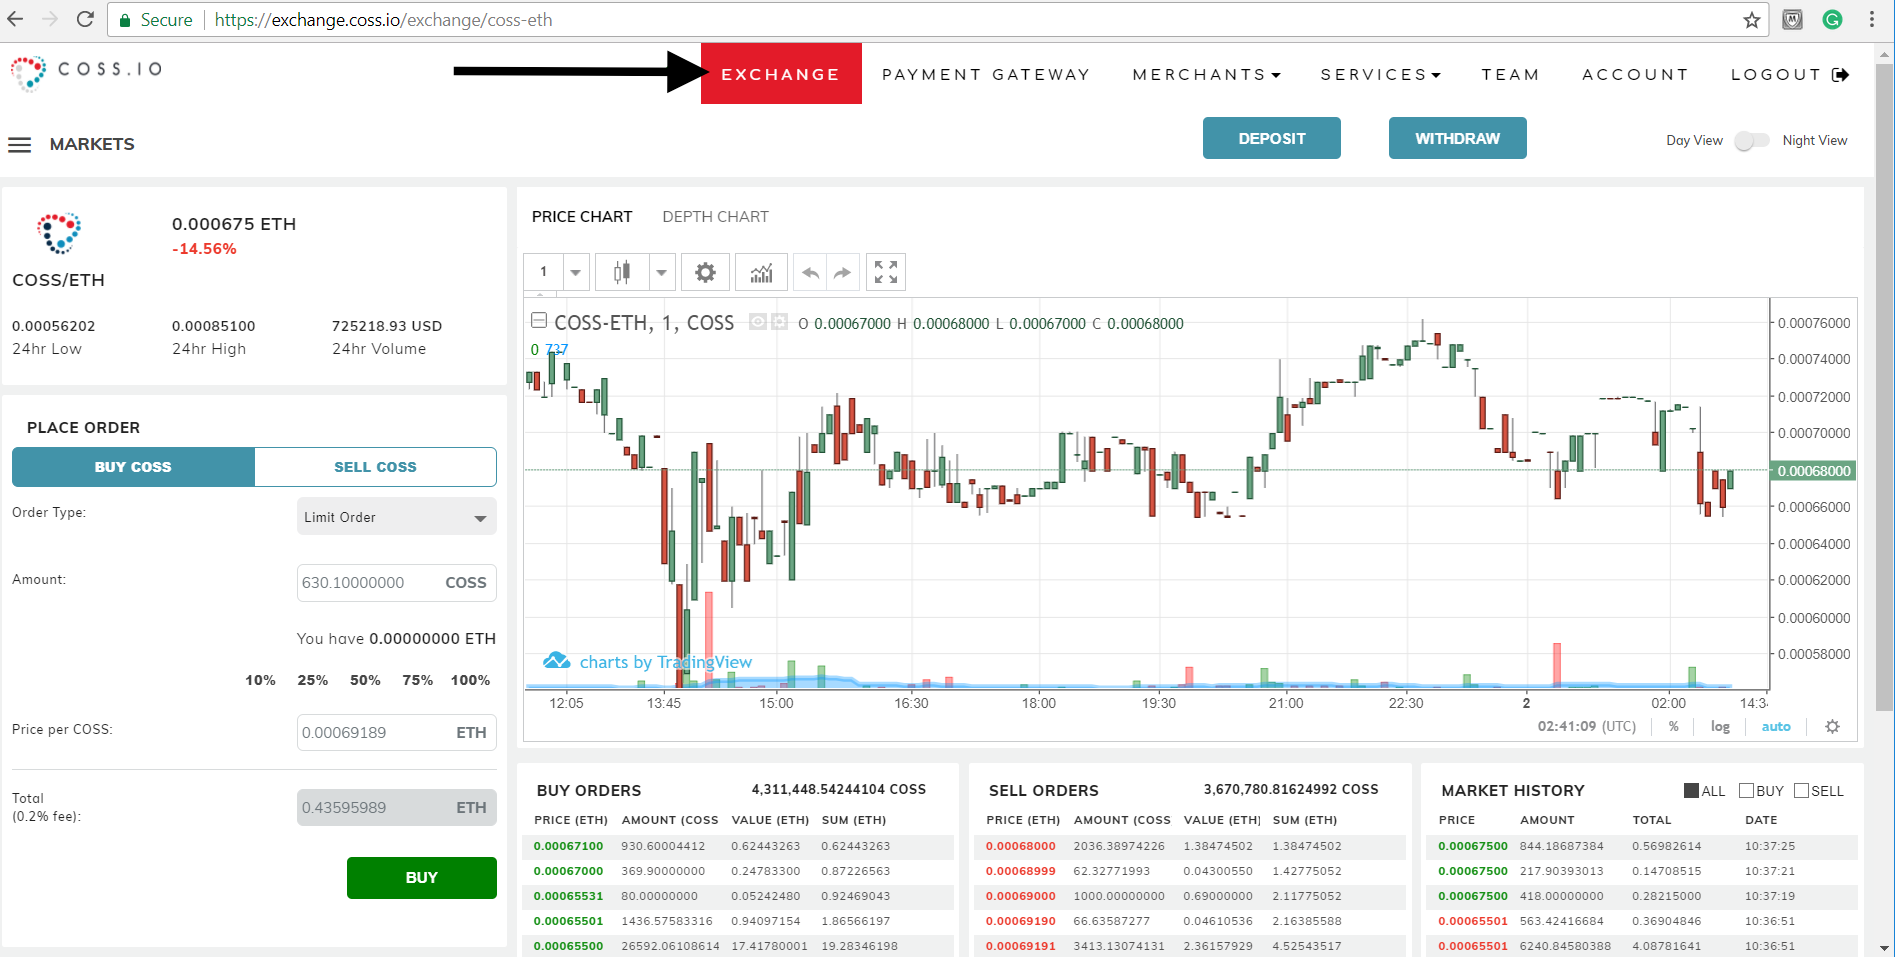Go forward in the browser
Image resolution: width=1895 pixels, height=957 pixels.
pyautogui.click(x=50, y=19)
